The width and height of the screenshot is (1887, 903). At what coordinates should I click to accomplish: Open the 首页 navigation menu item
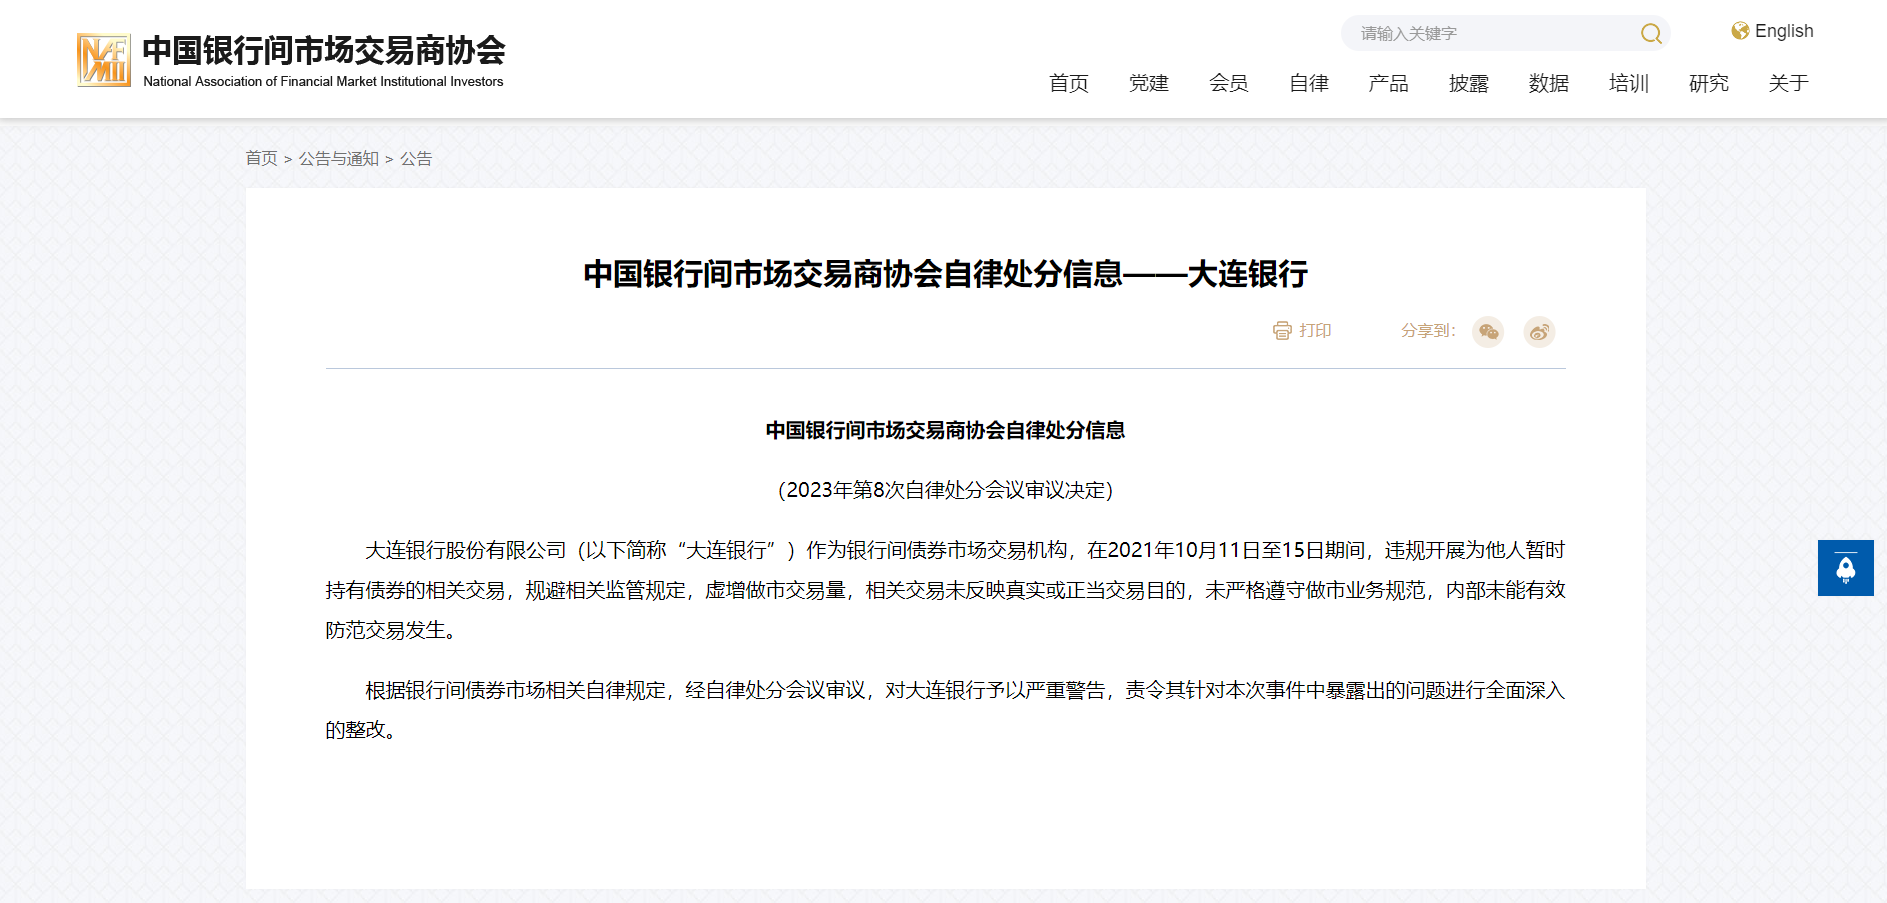tap(1068, 83)
